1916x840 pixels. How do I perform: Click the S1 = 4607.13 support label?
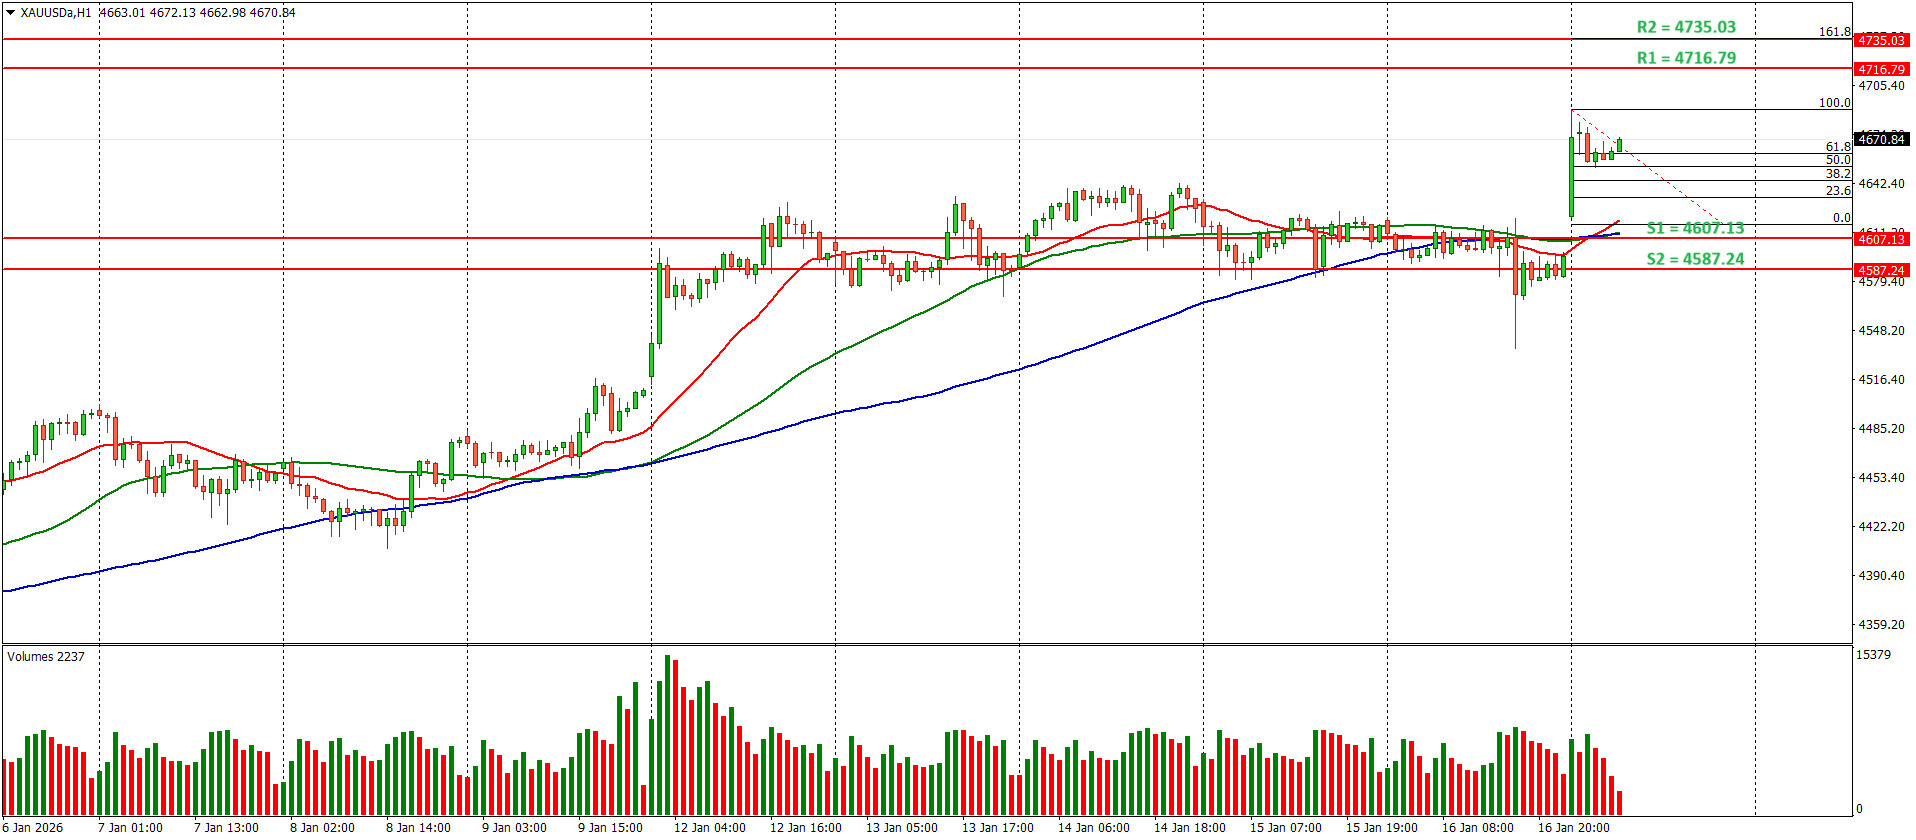[1695, 228]
